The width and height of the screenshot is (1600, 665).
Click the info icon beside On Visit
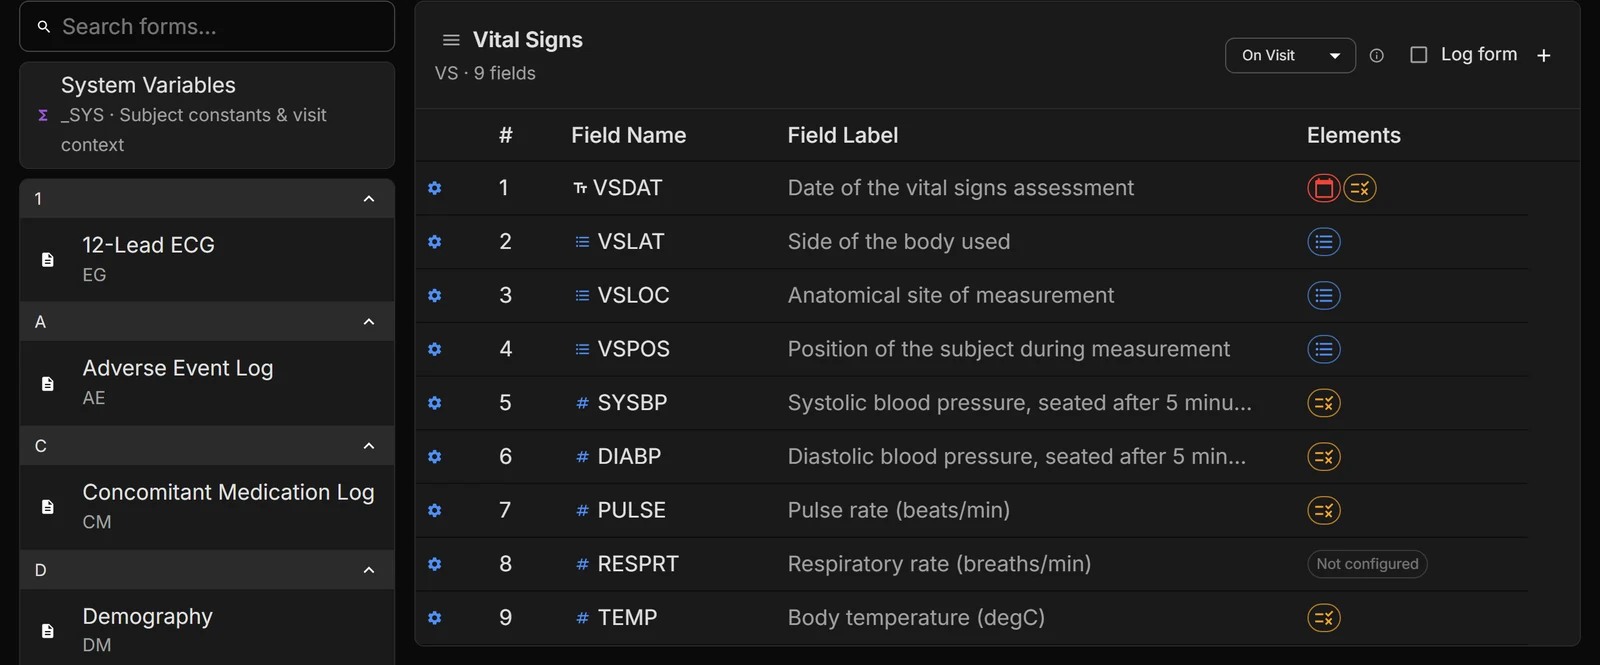click(1377, 56)
